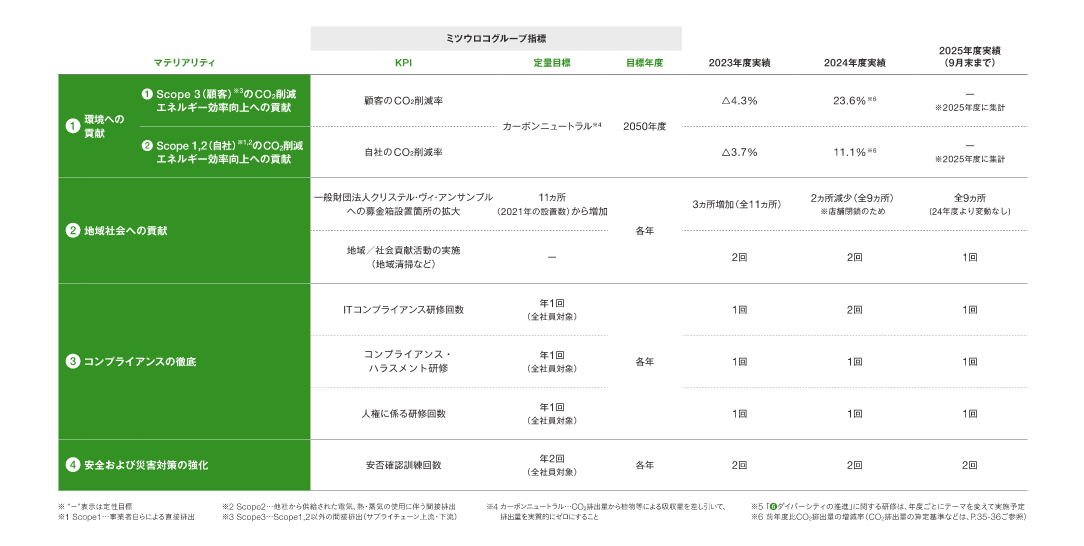Click ※2025年度に集計 in 顧客のCO2削減率 row
The image size is (1084, 546).
click(969, 108)
